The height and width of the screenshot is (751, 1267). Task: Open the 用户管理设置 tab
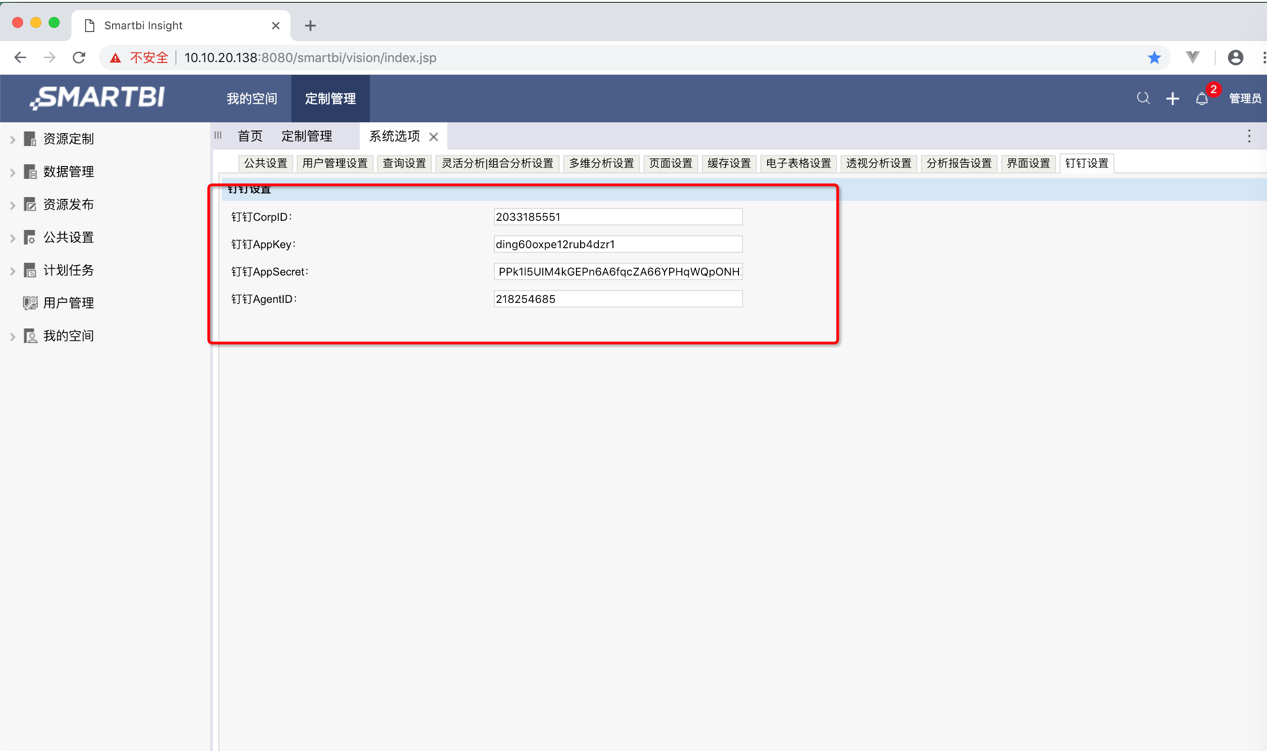[x=334, y=163]
